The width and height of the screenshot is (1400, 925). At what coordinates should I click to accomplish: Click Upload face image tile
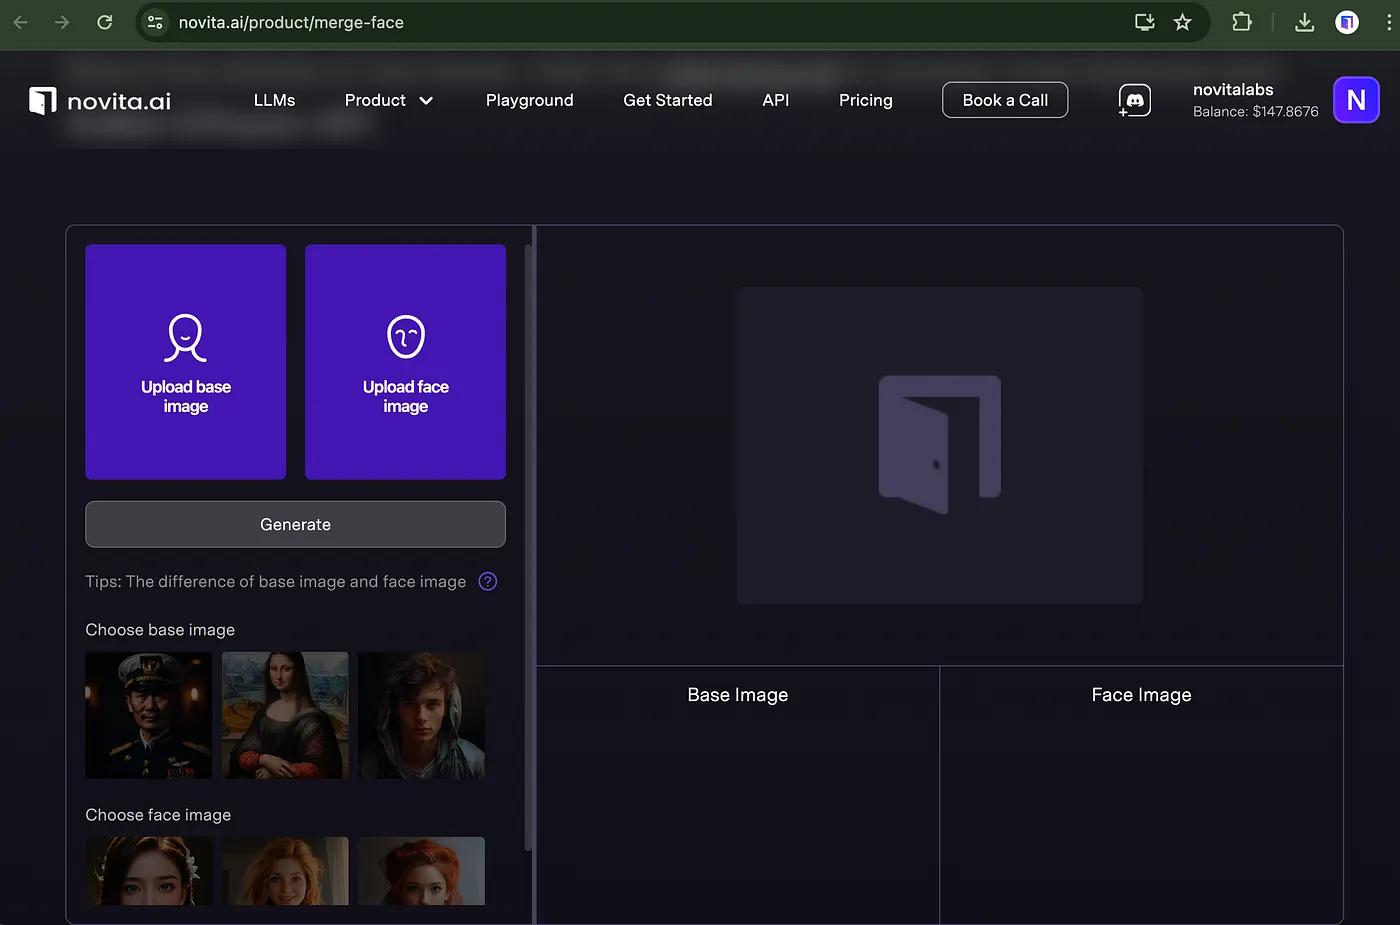coord(405,362)
